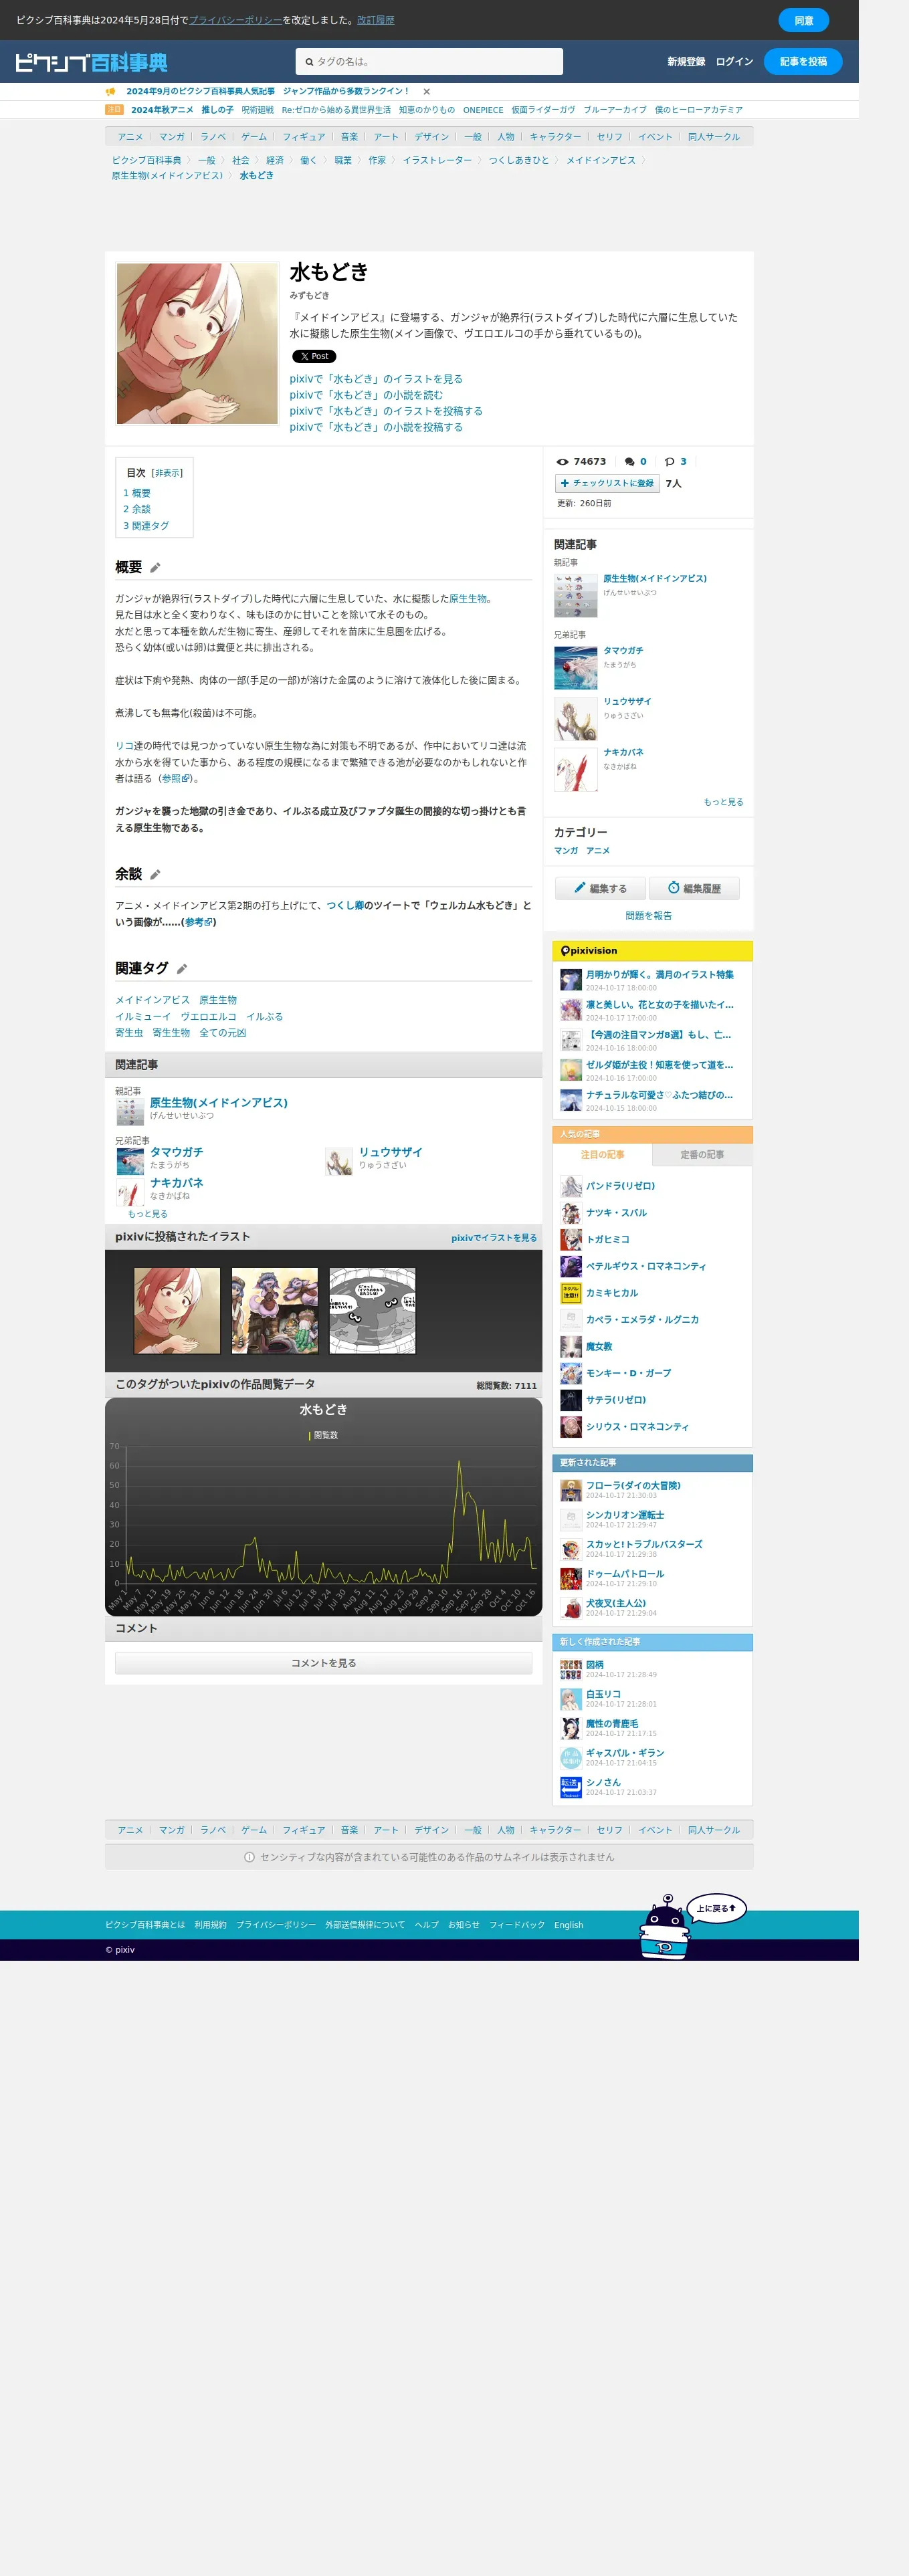This screenshot has height=2576, width=909.
Task: Open つくしあきひと breadcrumb link
Action: pos(519,160)
